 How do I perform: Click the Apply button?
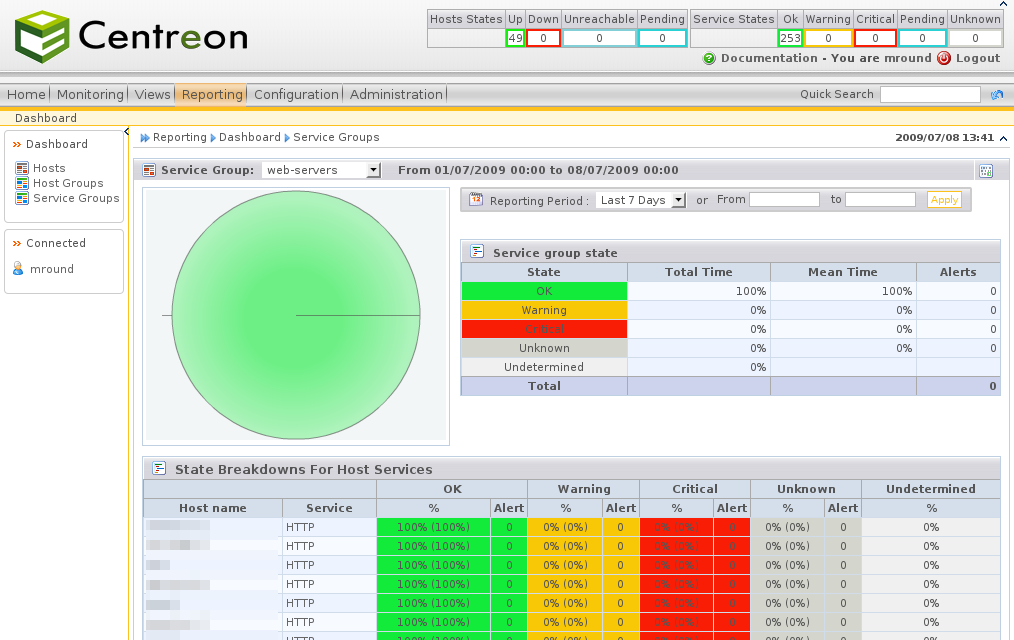(944, 200)
